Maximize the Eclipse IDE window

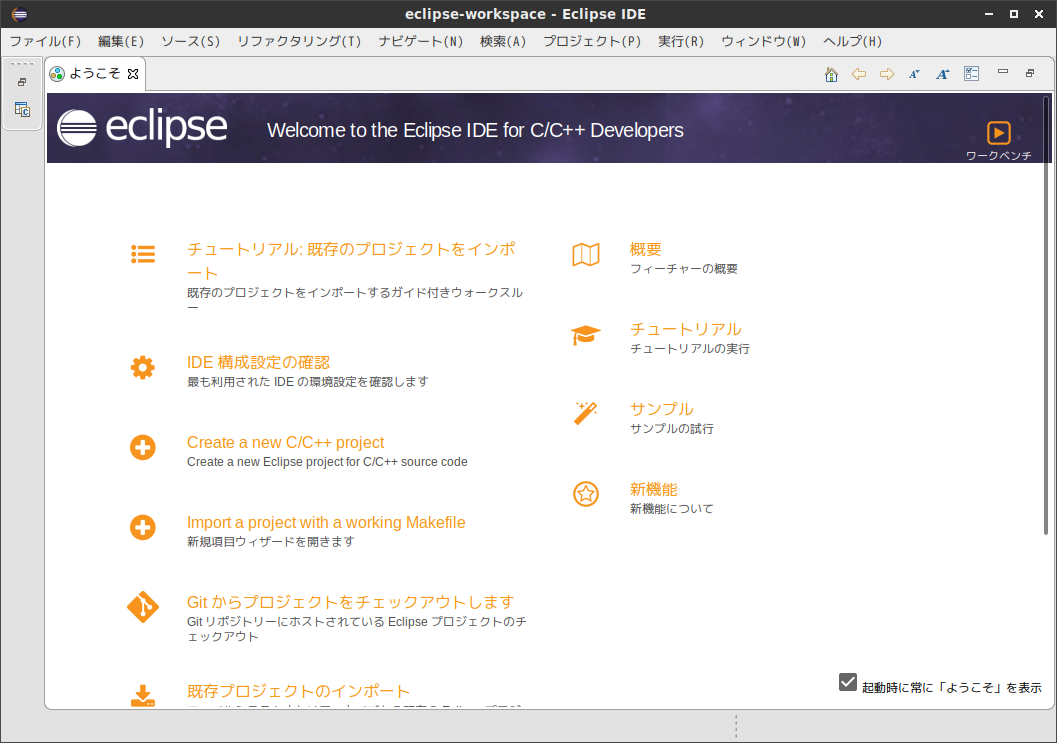1014,14
